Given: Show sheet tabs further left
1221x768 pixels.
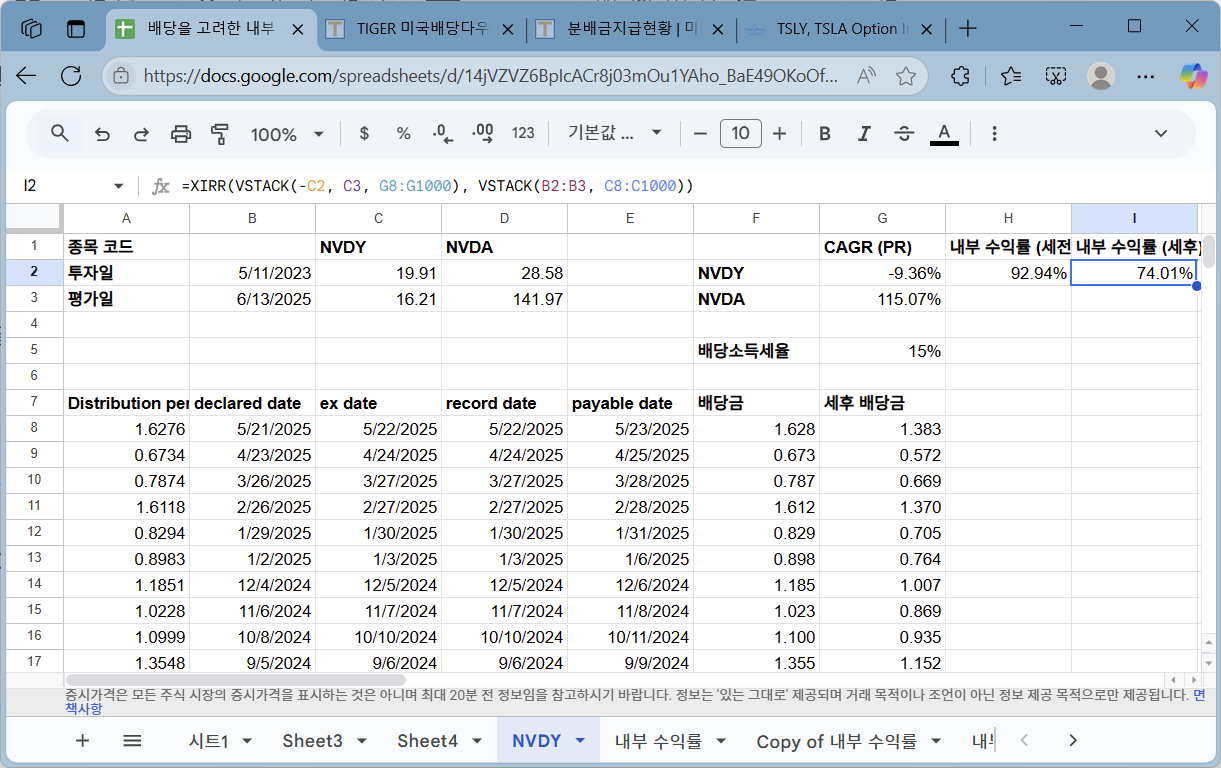Looking at the screenshot, I should tap(1023, 741).
